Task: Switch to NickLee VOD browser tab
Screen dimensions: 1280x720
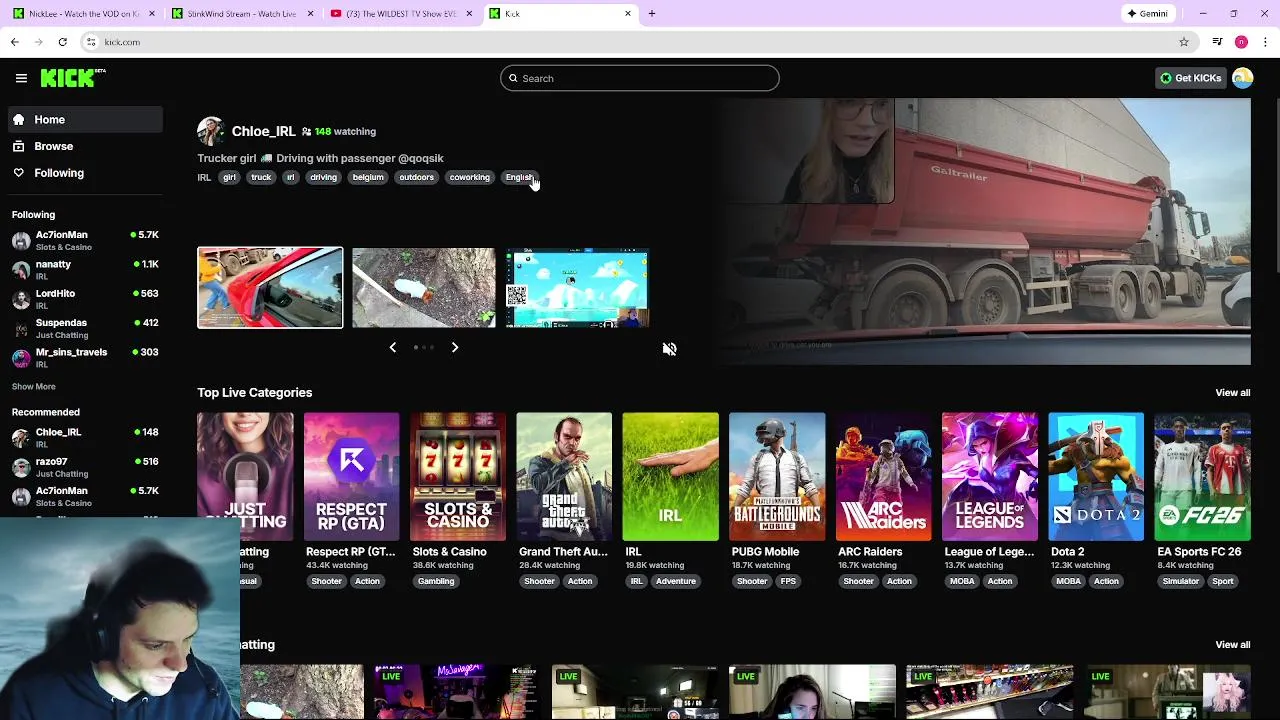Action: 84,13
